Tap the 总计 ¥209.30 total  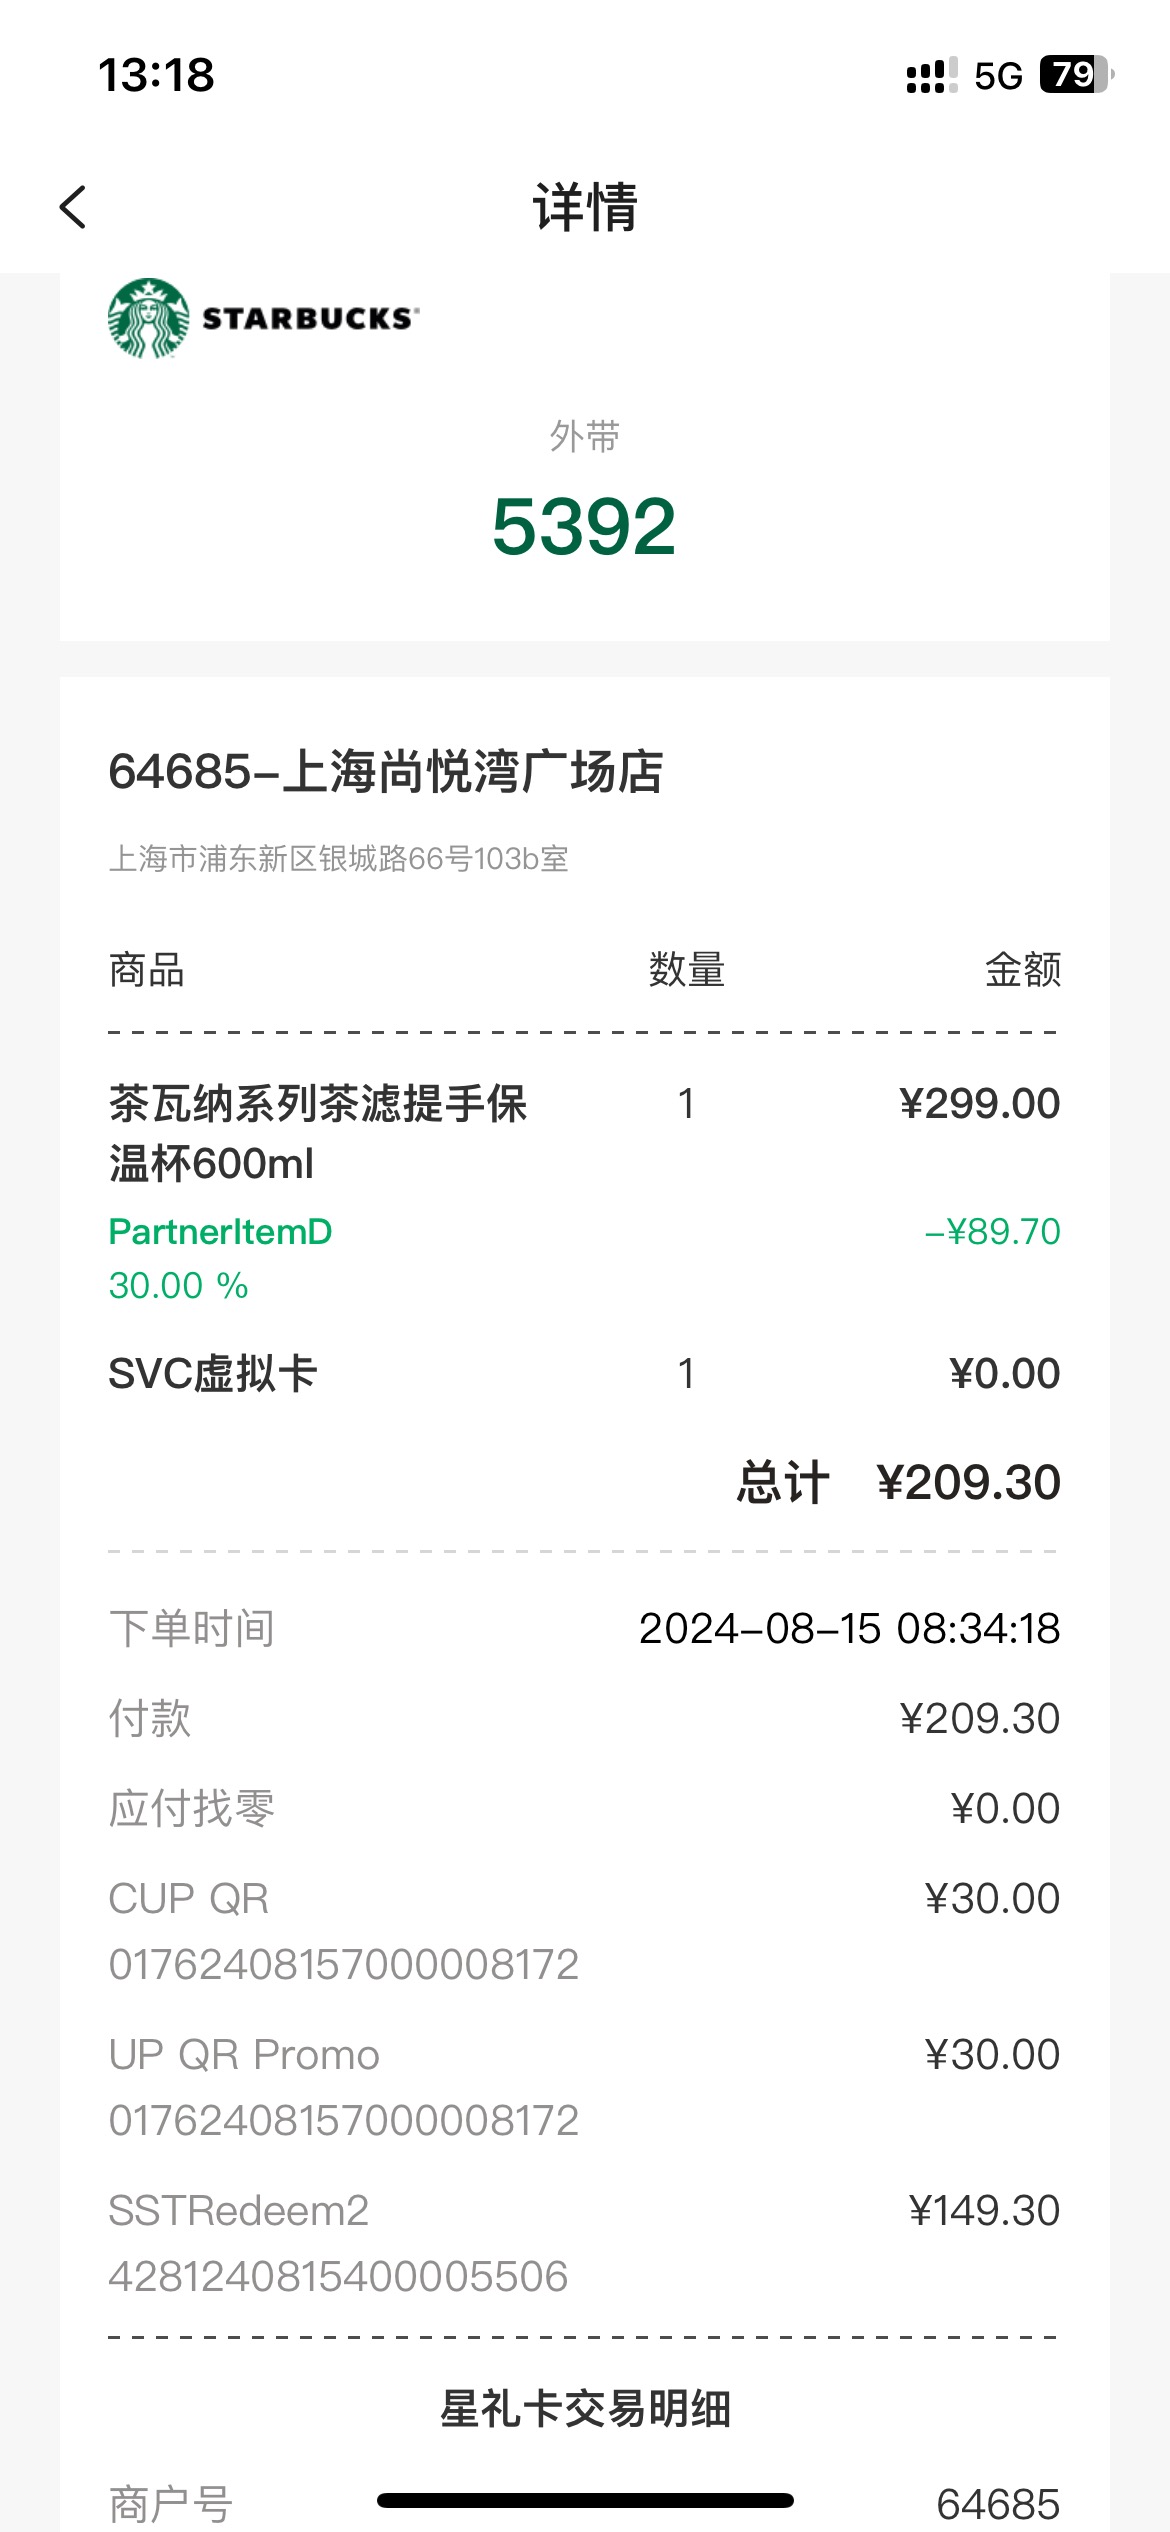pyautogui.click(x=898, y=1482)
